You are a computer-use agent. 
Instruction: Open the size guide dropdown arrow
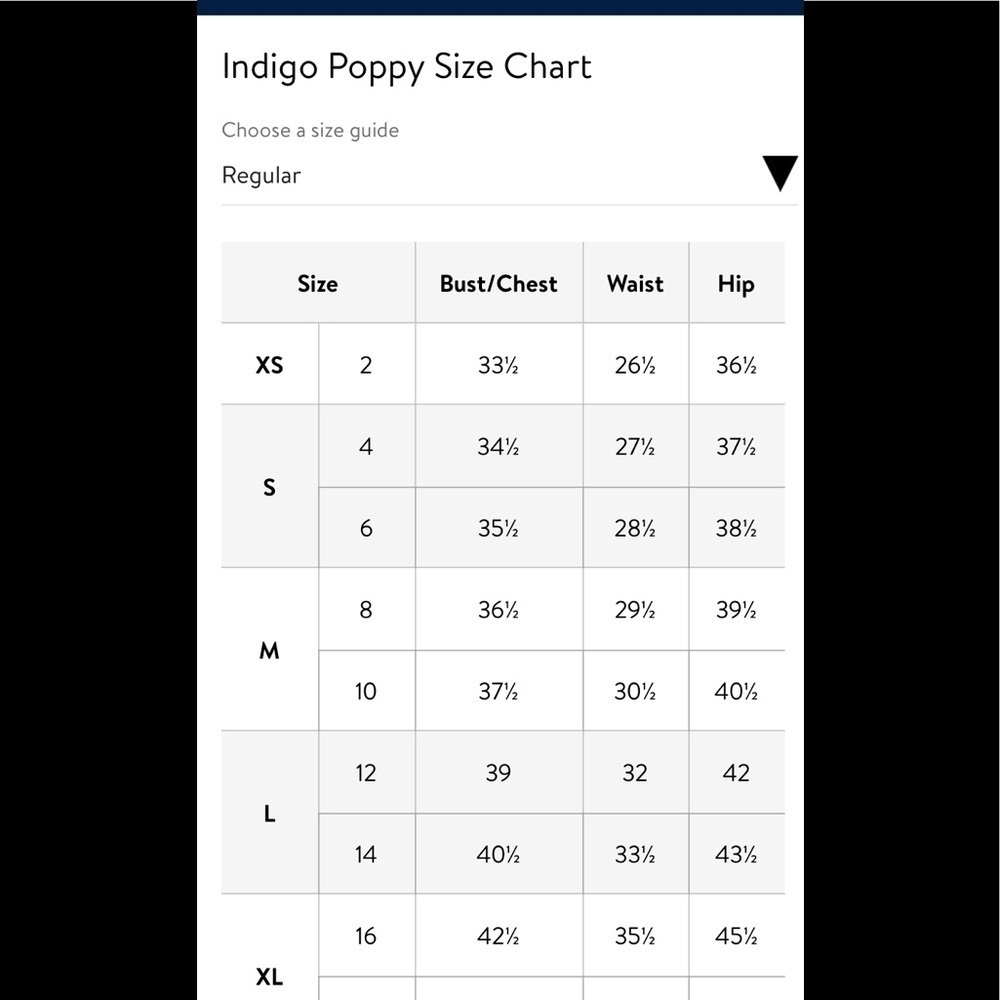pos(780,173)
